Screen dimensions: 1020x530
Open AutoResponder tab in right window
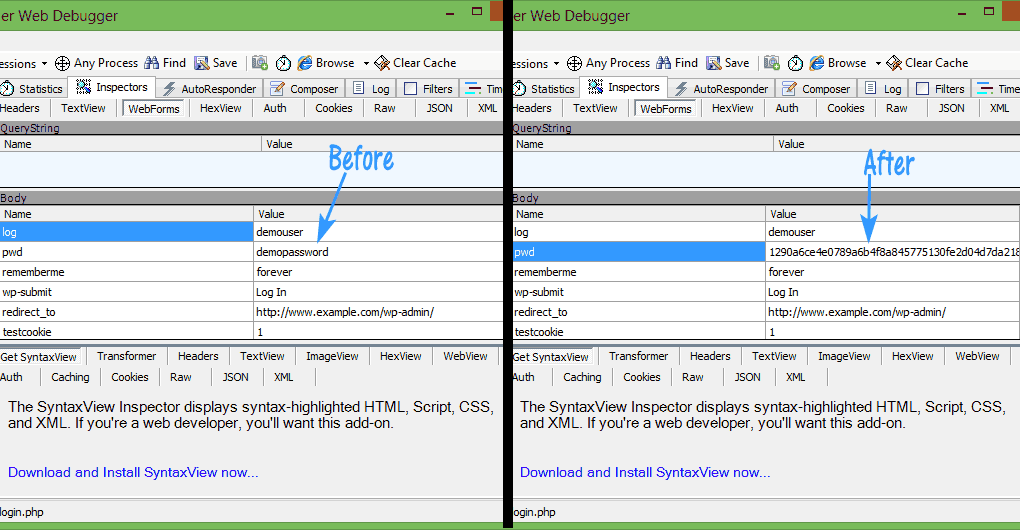pos(722,88)
